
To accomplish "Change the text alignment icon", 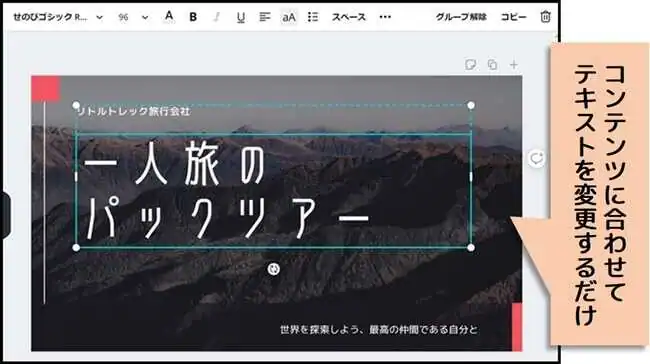I will click(264, 17).
